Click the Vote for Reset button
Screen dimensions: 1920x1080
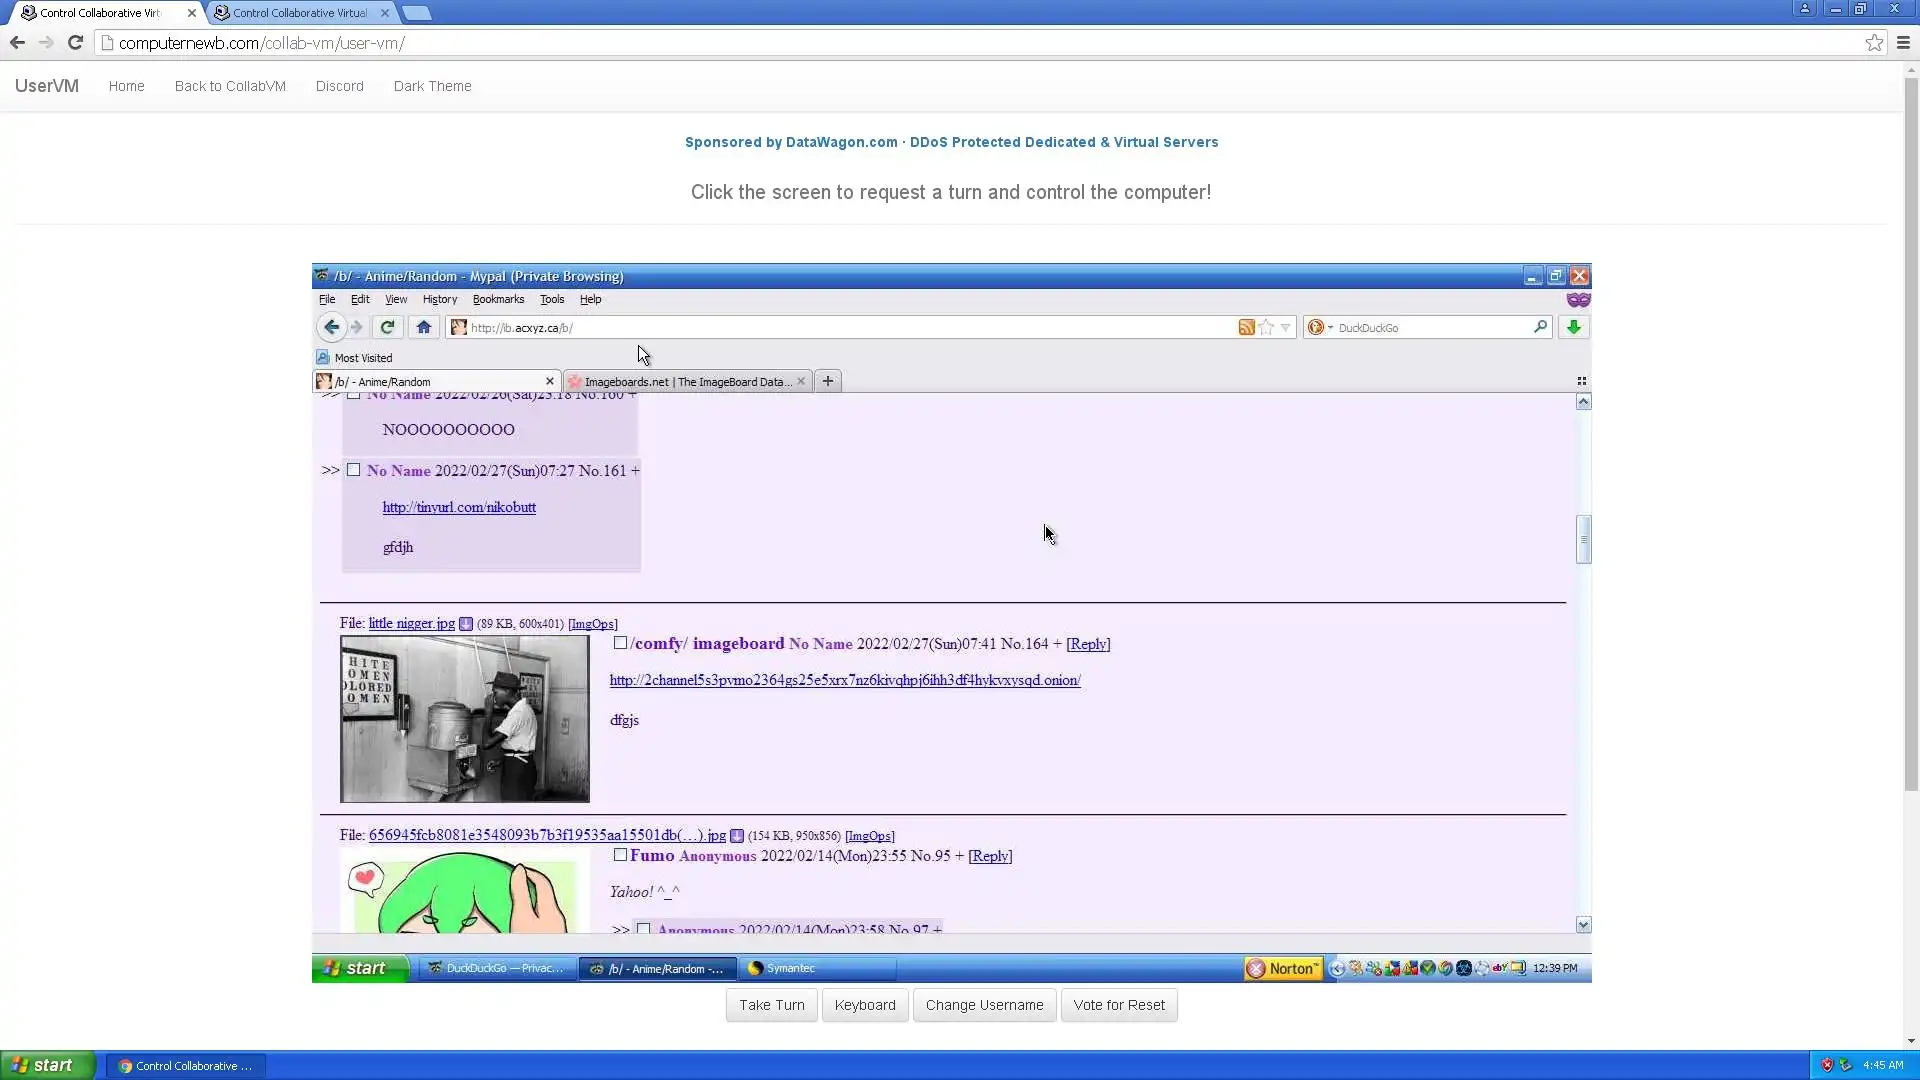point(1118,1005)
